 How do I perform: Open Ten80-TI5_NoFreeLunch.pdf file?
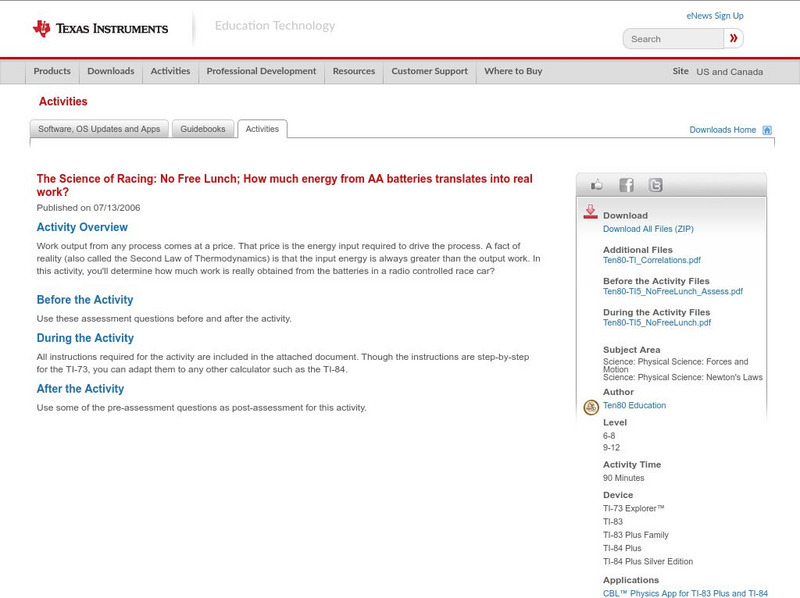click(x=657, y=322)
